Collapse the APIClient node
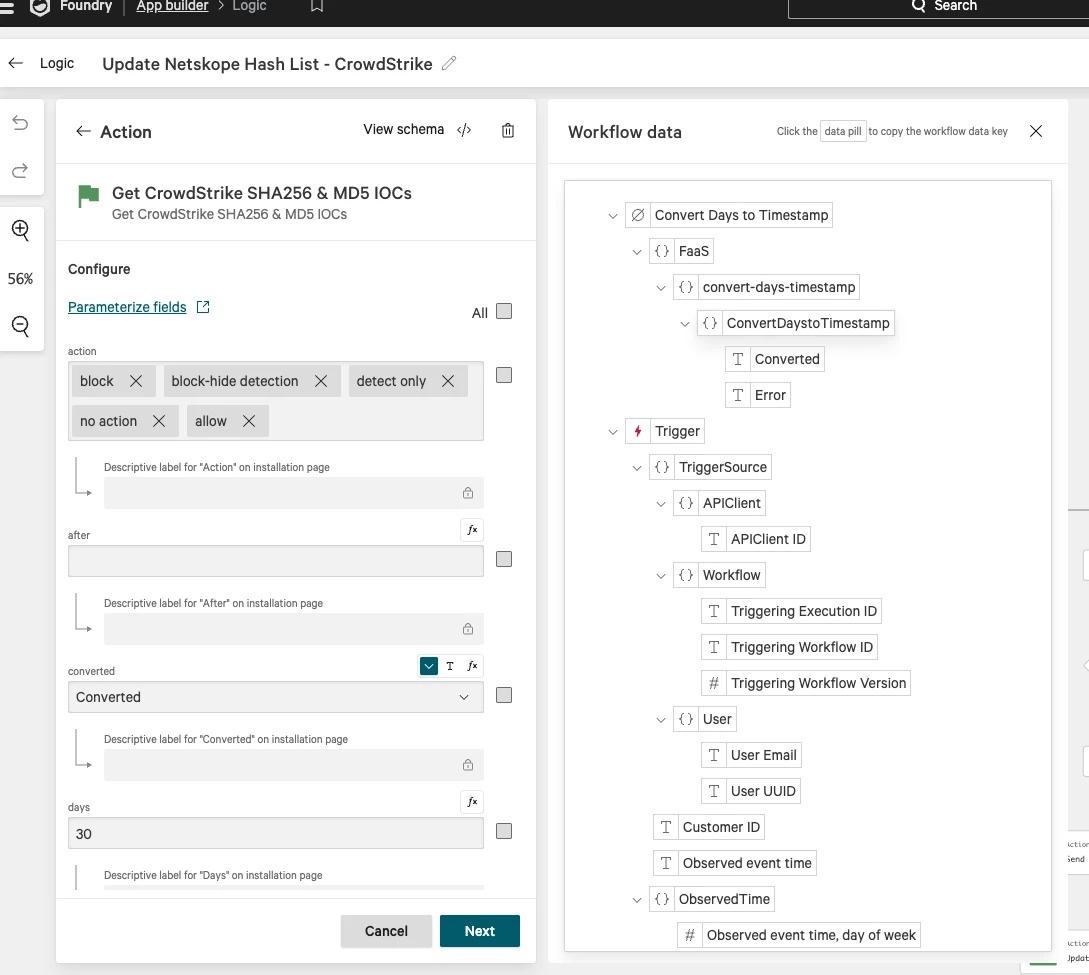 coord(660,504)
